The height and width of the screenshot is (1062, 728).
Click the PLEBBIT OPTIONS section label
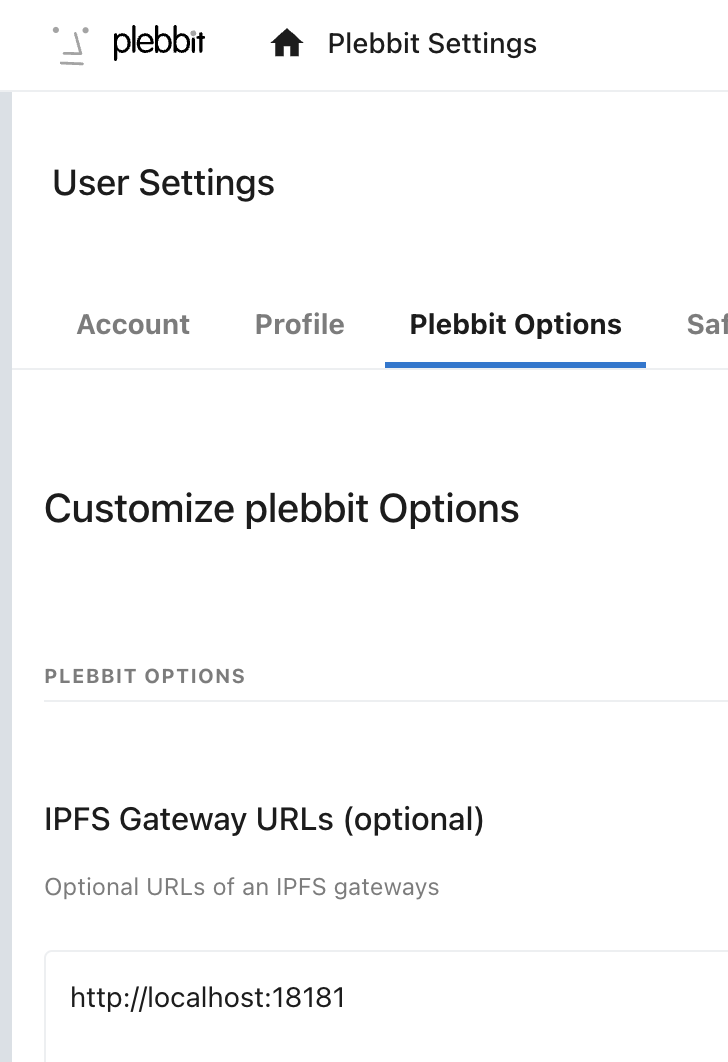(145, 676)
